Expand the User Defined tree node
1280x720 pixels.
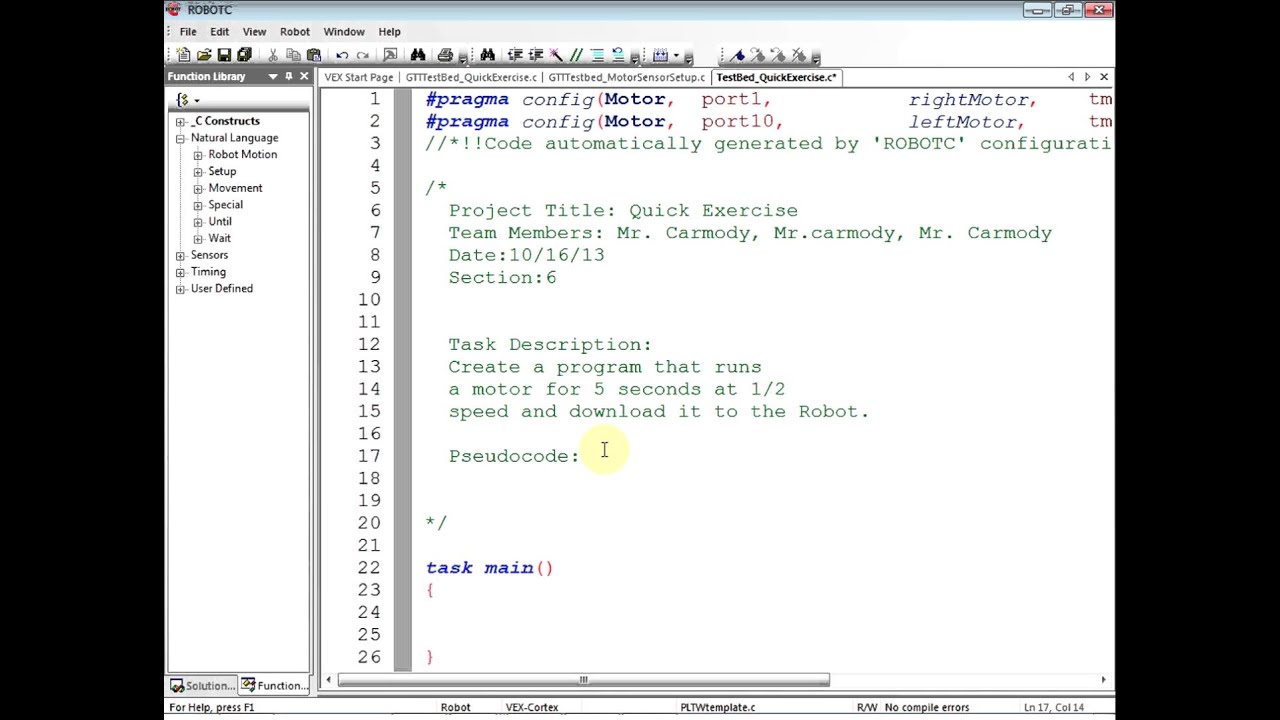click(181, 289)
